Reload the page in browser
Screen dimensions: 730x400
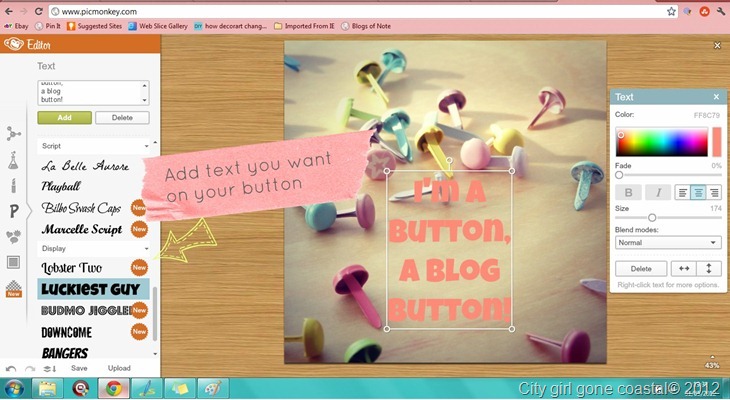point(39,11)
